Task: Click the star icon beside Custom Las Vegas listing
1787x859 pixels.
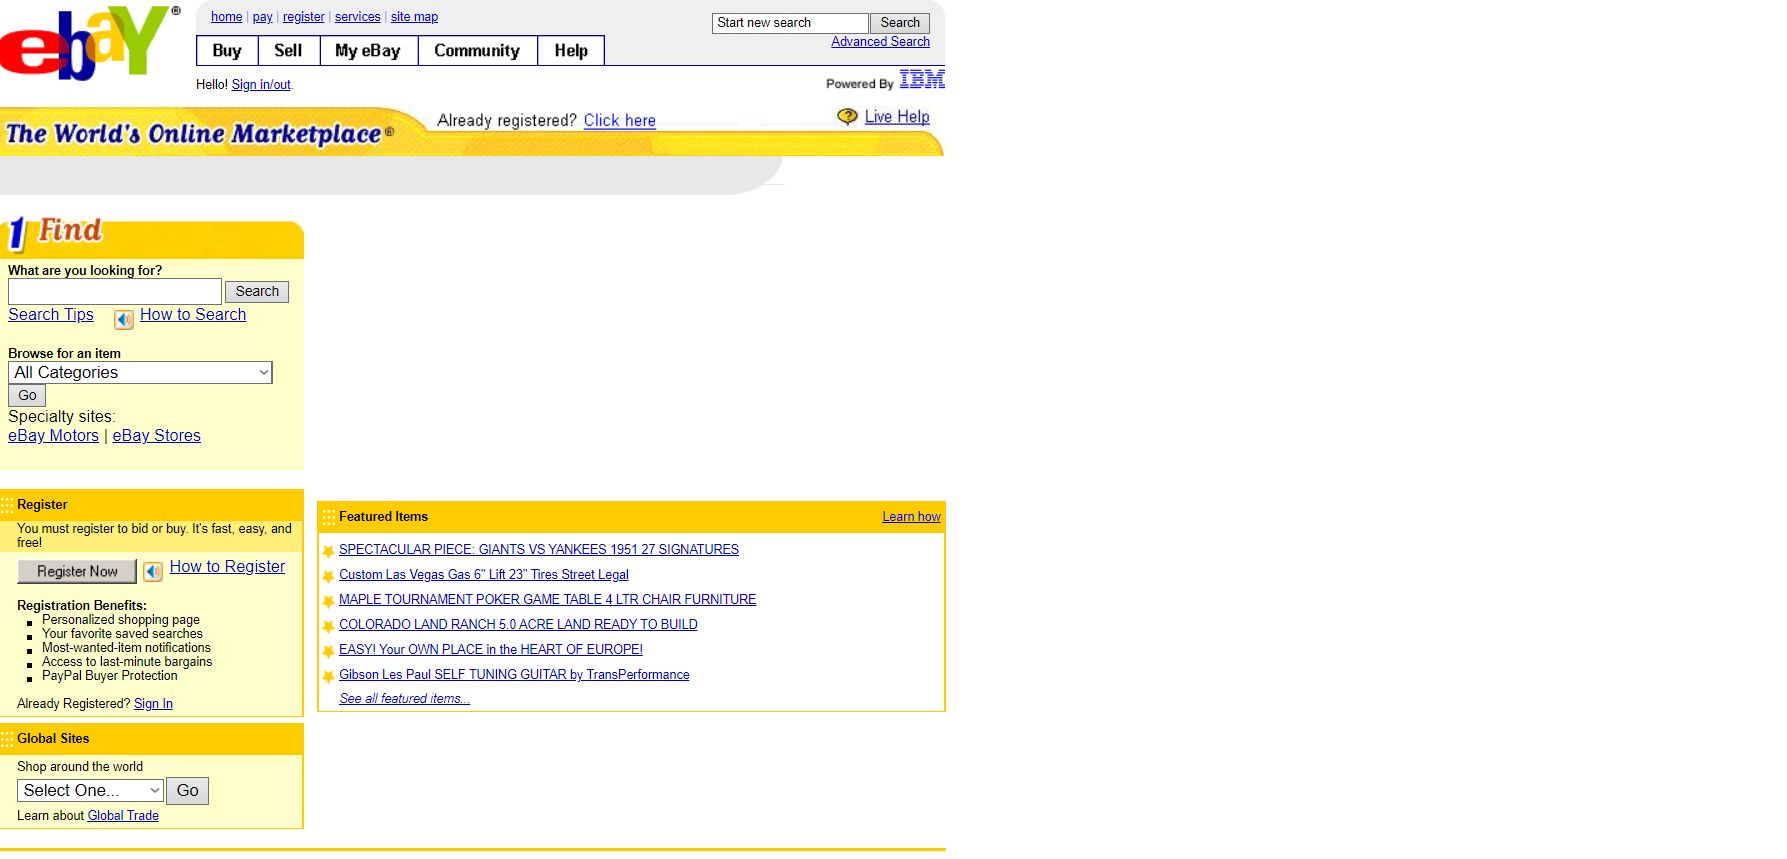Action: point(328,576)
